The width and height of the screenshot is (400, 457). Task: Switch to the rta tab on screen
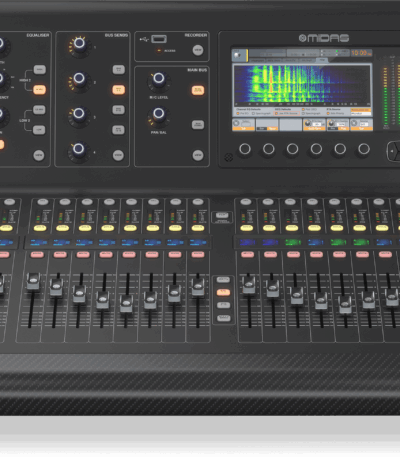(x=322, y=60)
